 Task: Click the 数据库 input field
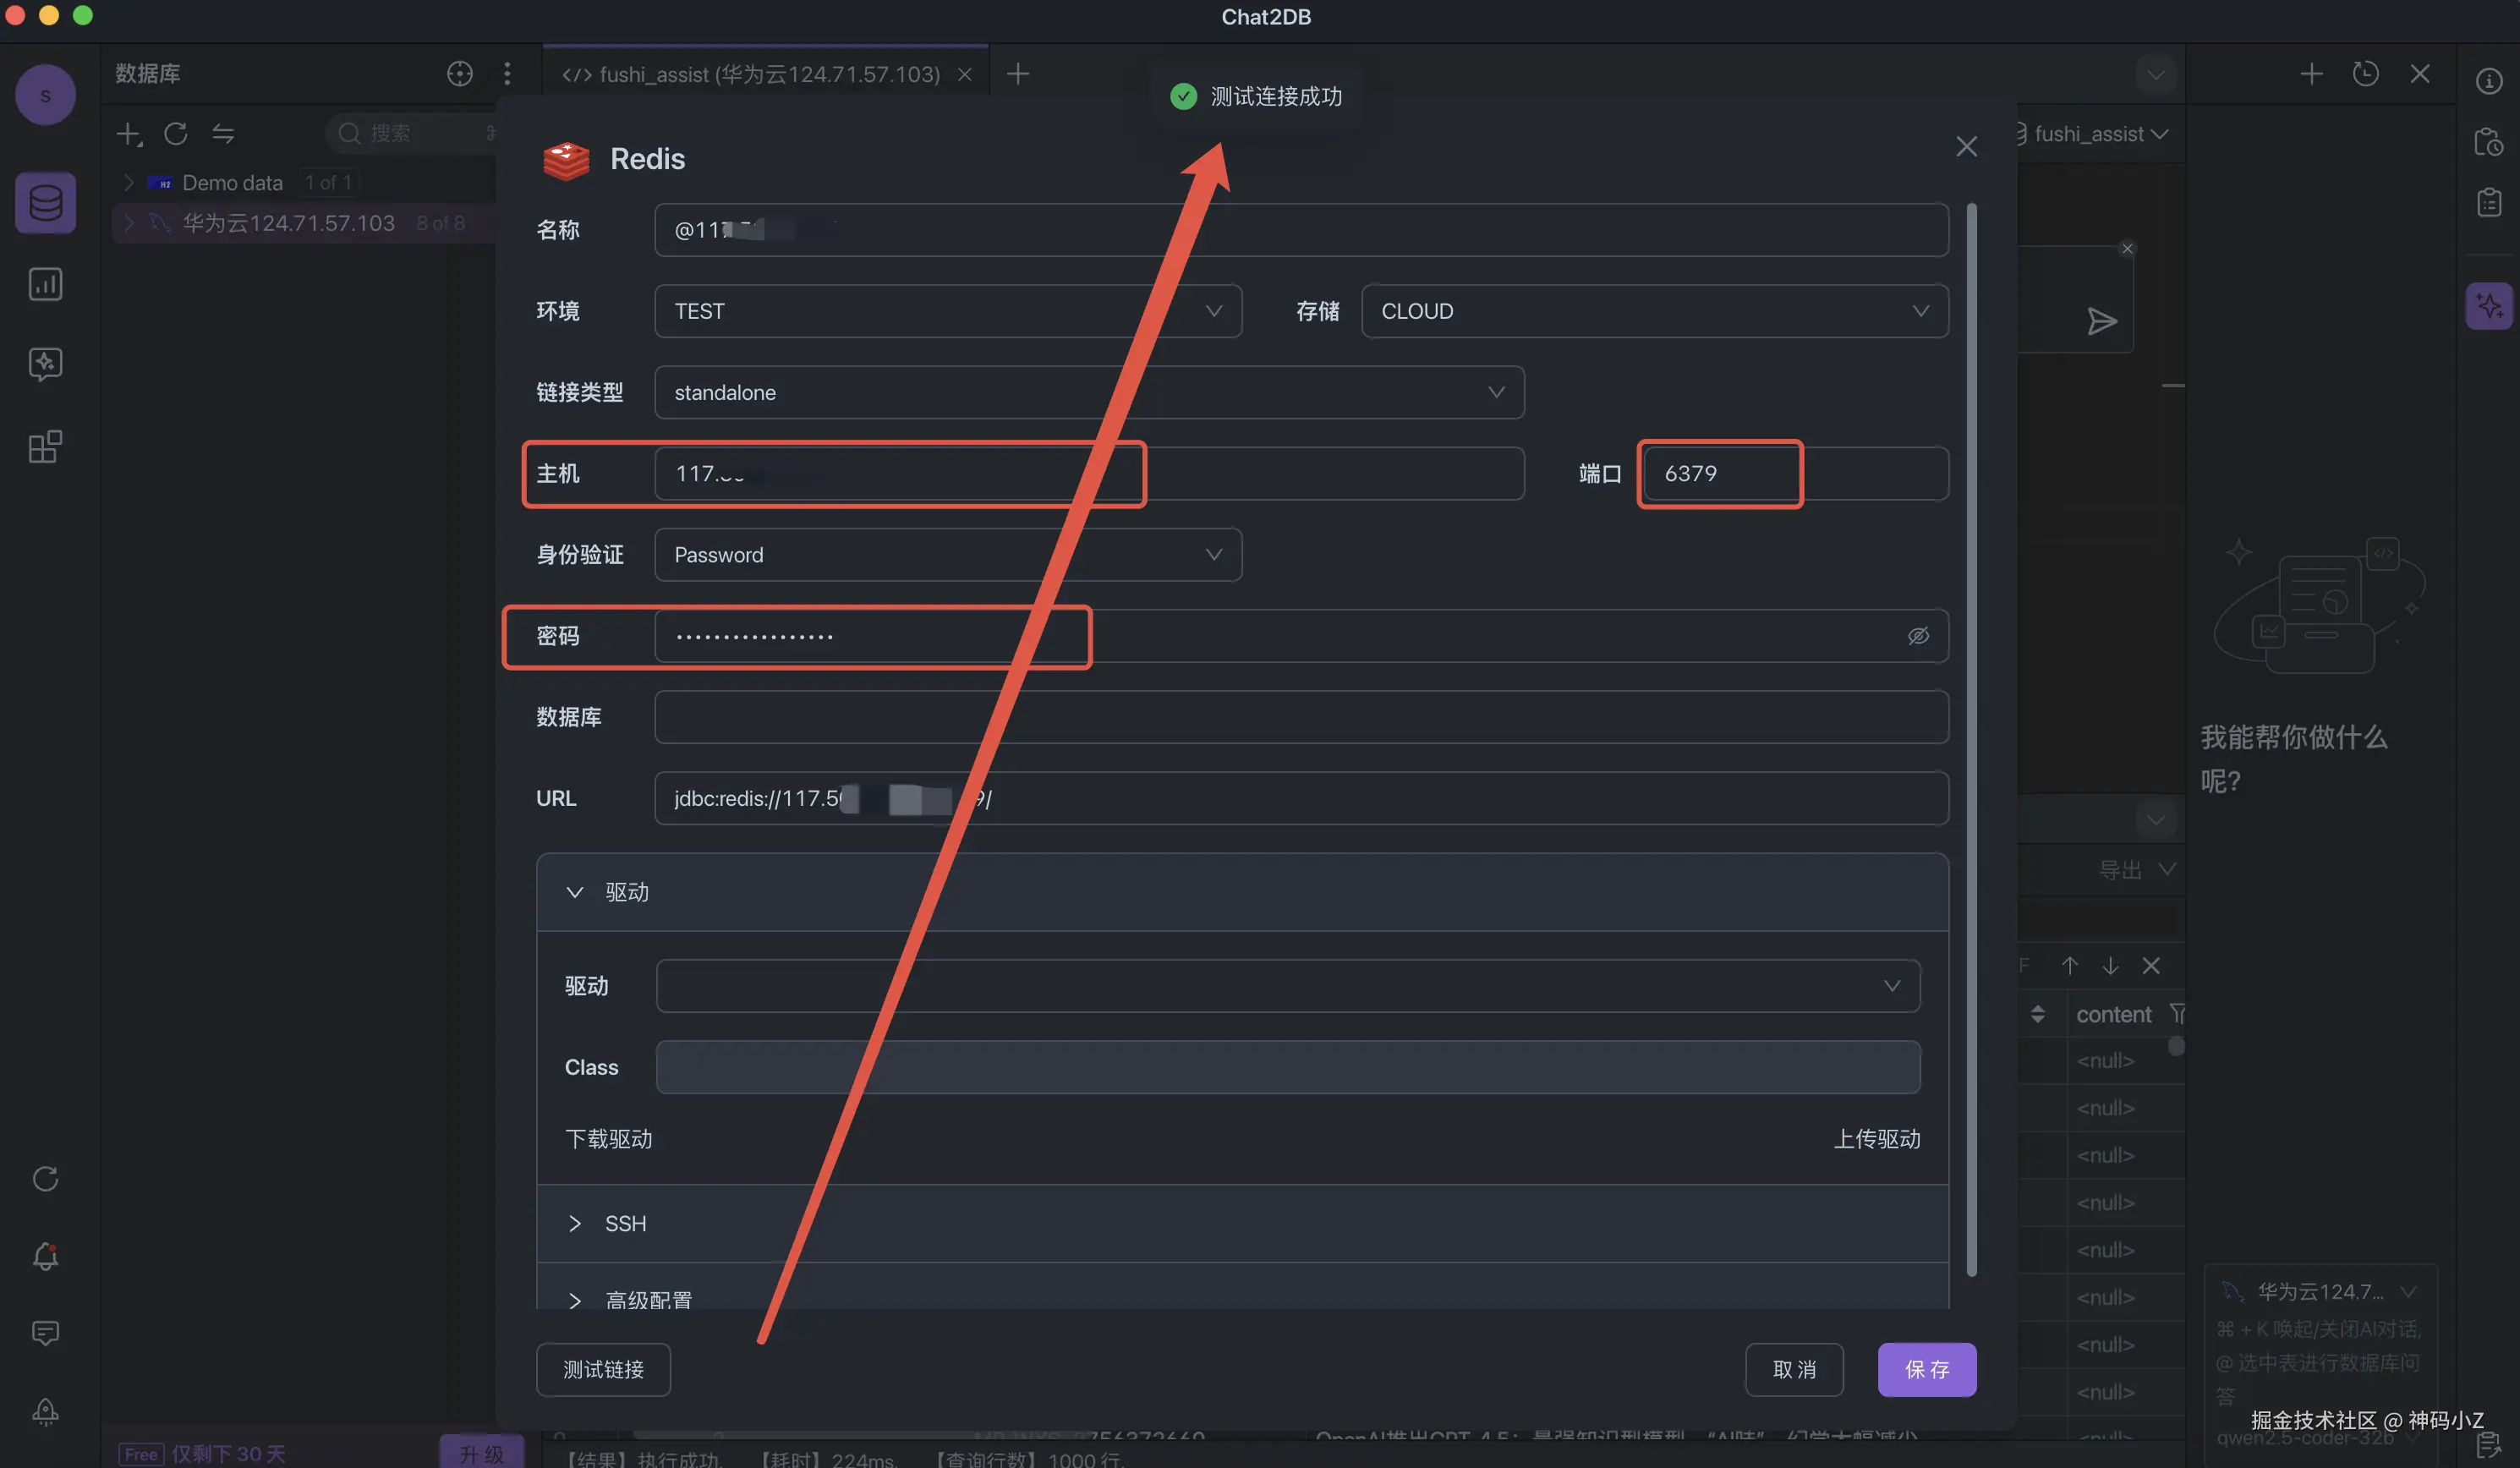(x=1300, y=717)
